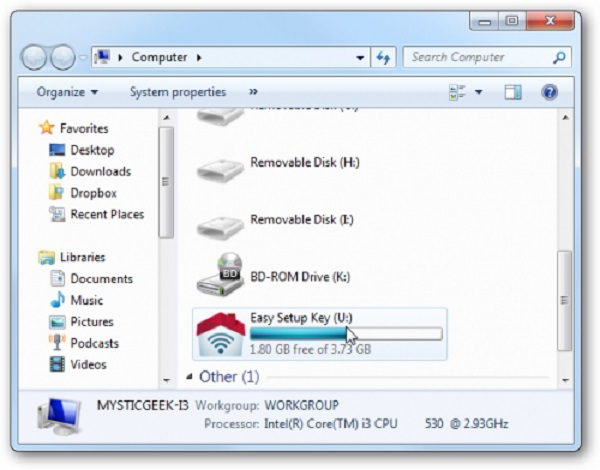Image resolution: width=600 pixels, height=470 pixels.
Task: Open the Help question mark icon
Action: (549, 92)
